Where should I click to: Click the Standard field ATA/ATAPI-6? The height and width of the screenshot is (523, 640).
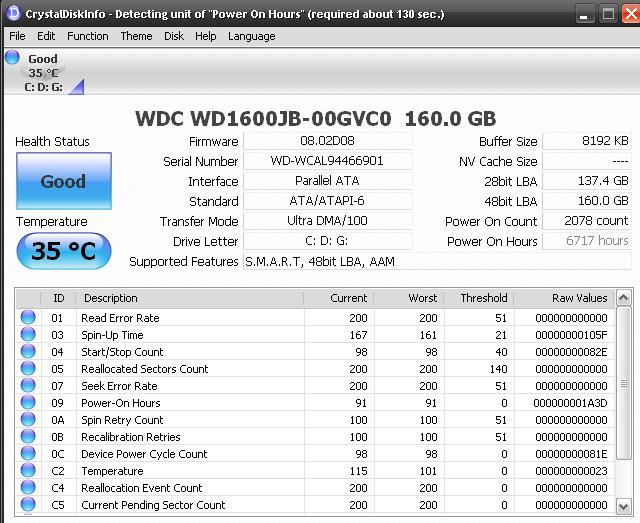click(328, 201)
